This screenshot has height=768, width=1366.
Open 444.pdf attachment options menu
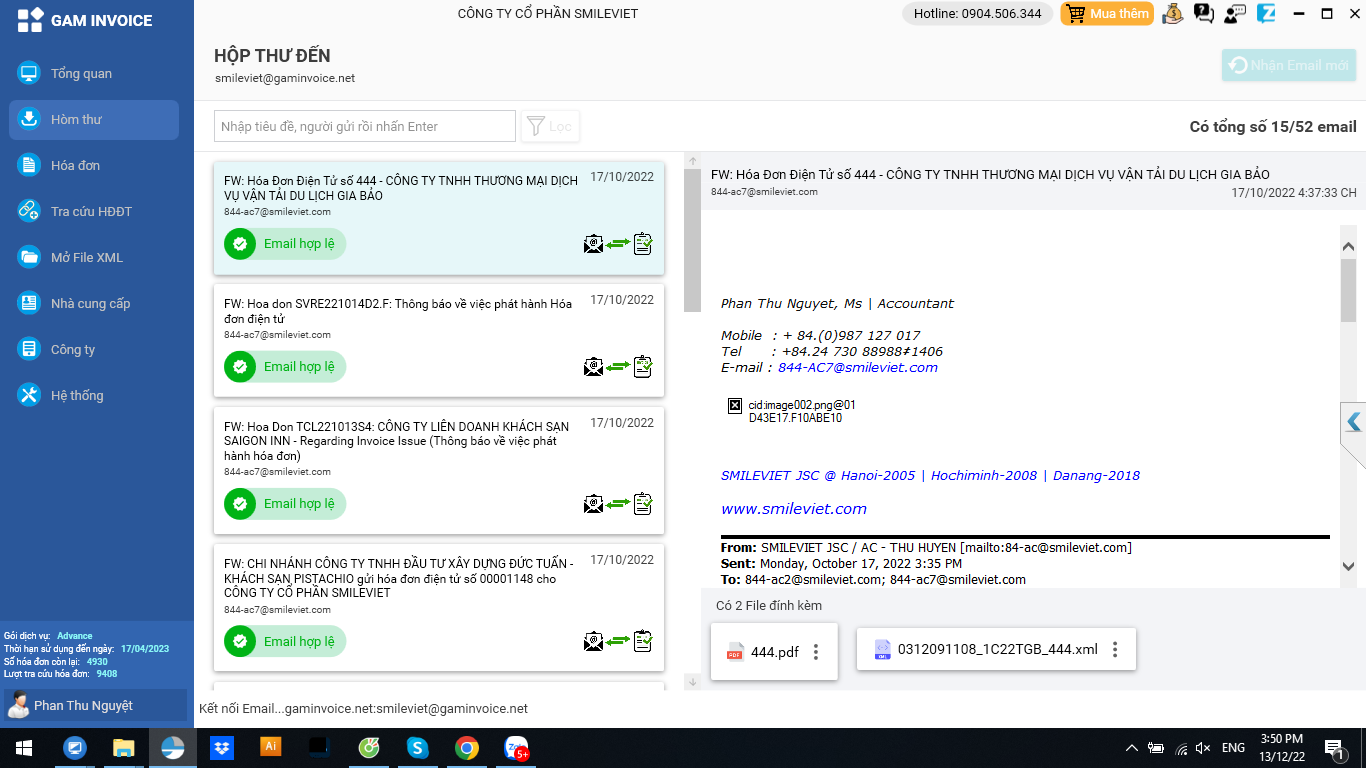click(816, 652)
